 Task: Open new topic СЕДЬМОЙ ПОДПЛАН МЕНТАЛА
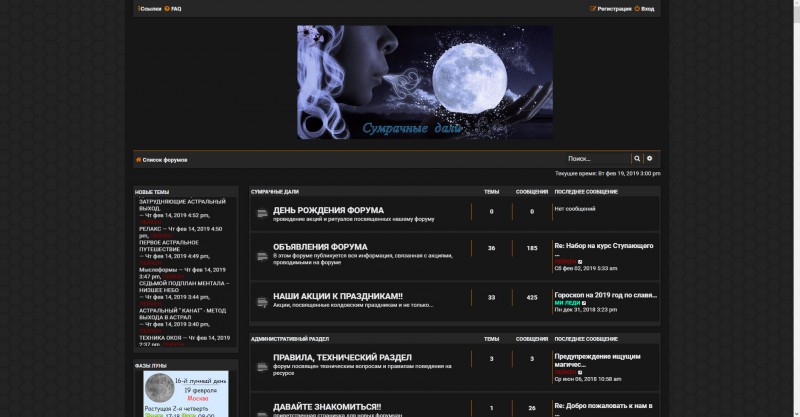(184, 287)
